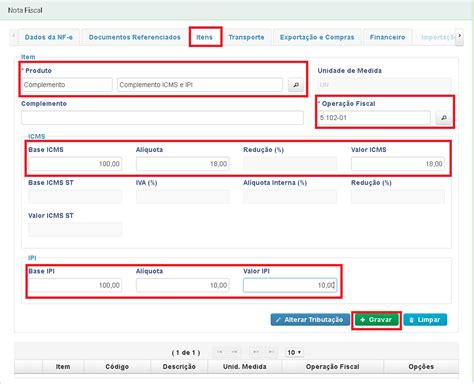Click the Opções column header

(421, 367)
